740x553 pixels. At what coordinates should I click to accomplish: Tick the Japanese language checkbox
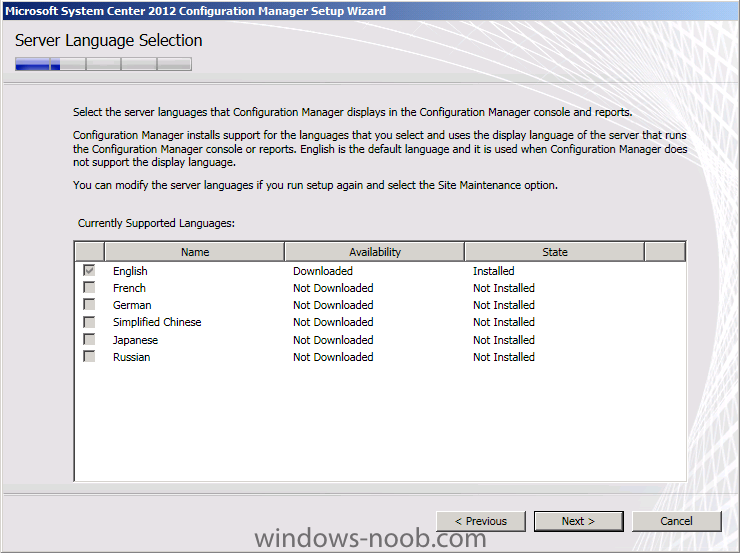pyautogui.click(x=89, y=339)
